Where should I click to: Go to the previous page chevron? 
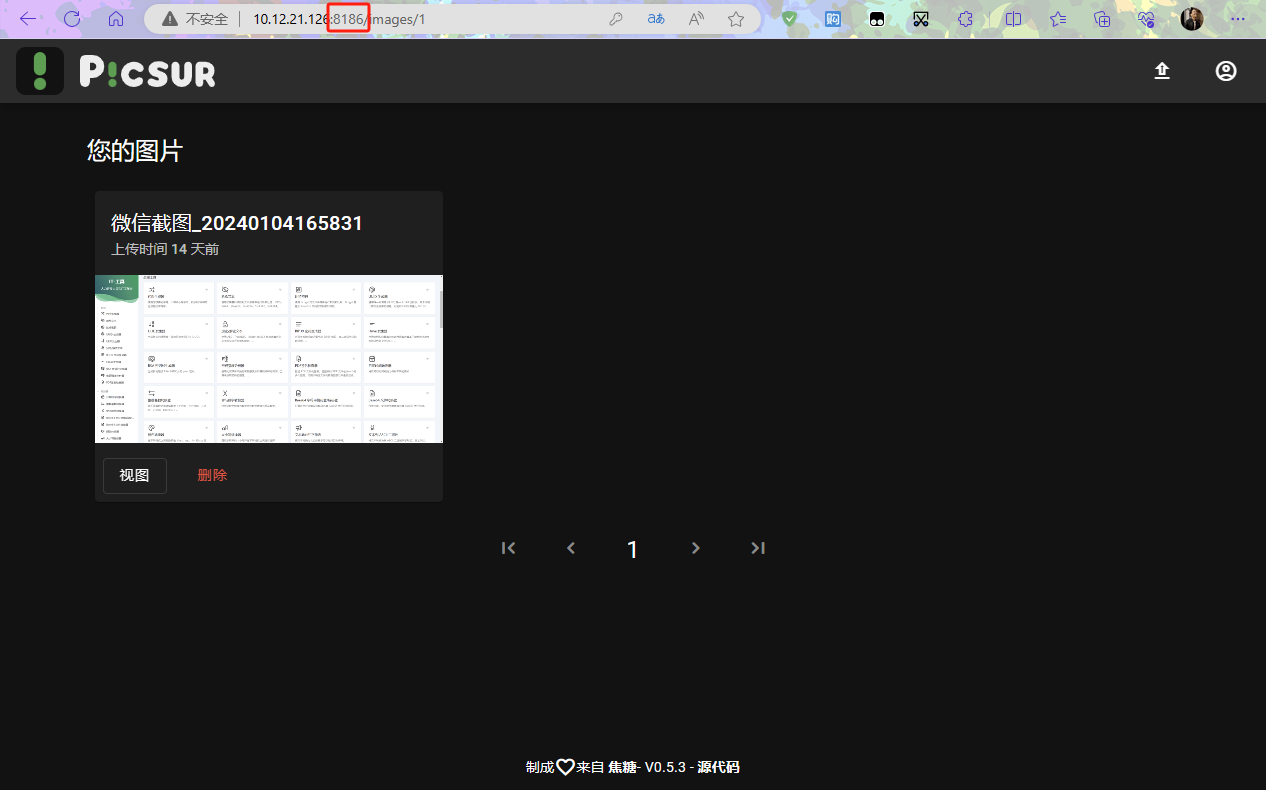click(x=571, y=548)
